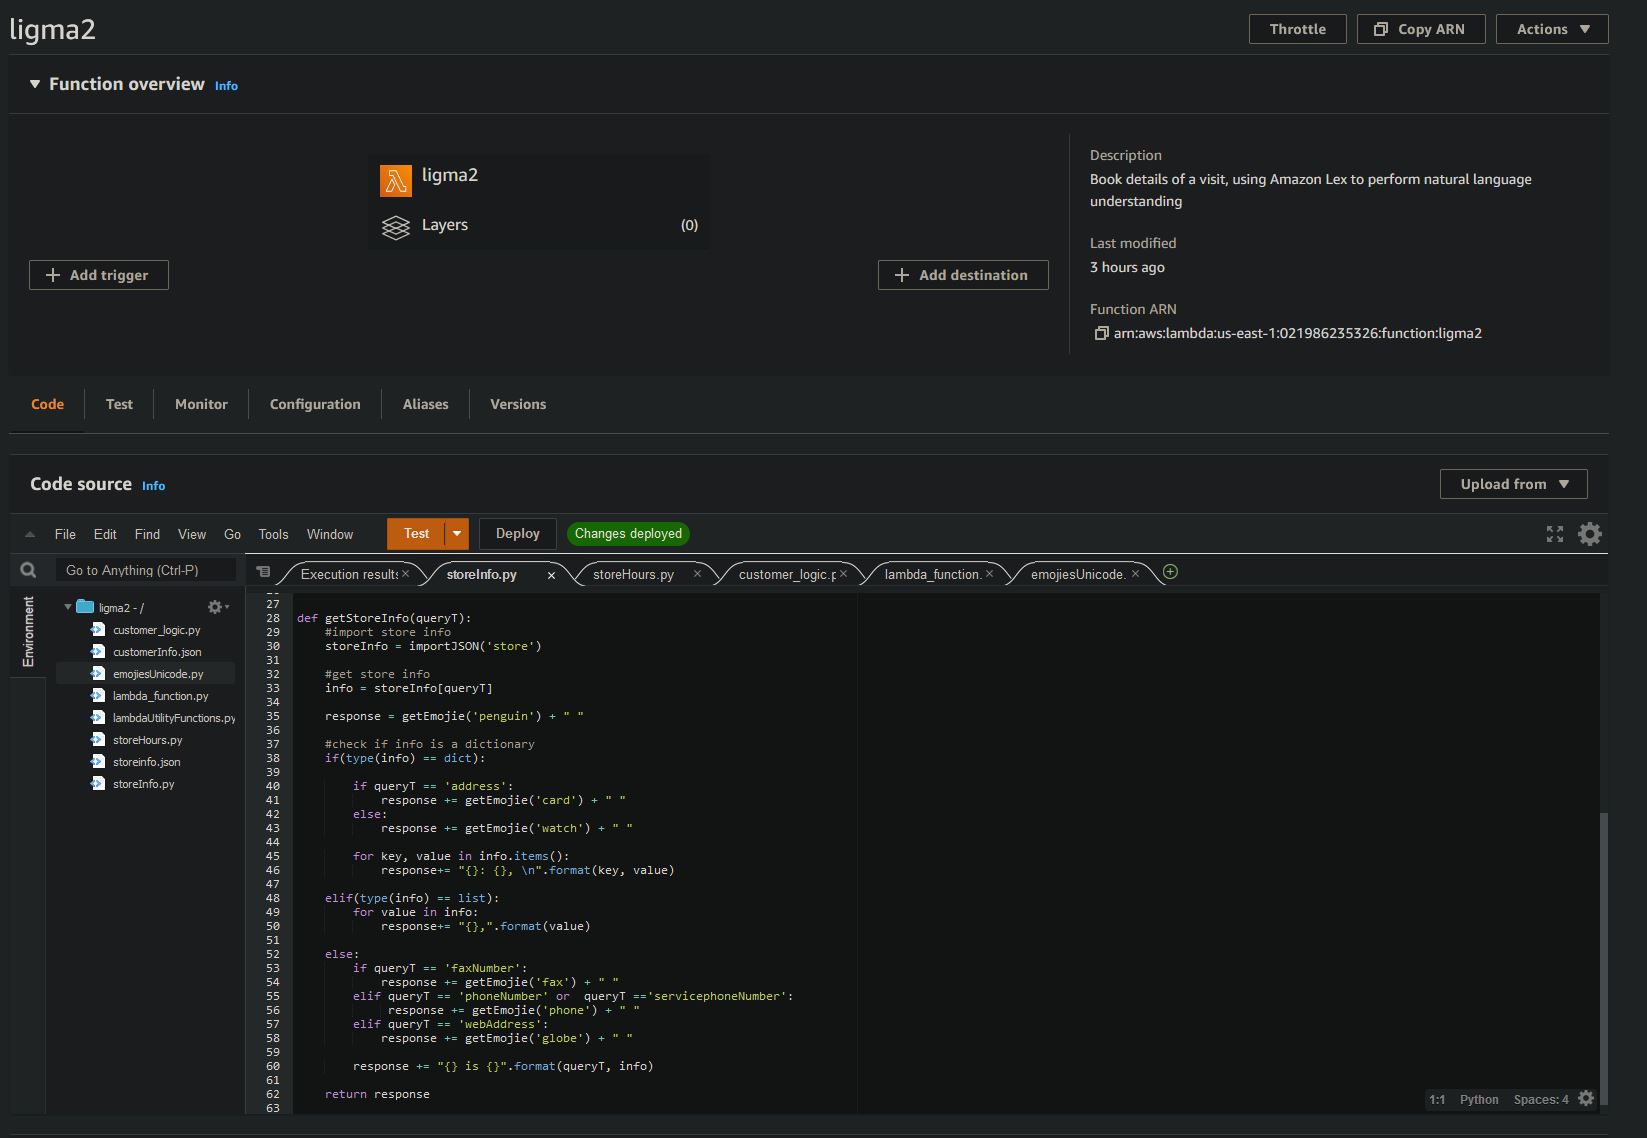Click Add trigger button
Image resolution: width=1647 pixels, height=1138 pixels.
(x=99, y=275)
